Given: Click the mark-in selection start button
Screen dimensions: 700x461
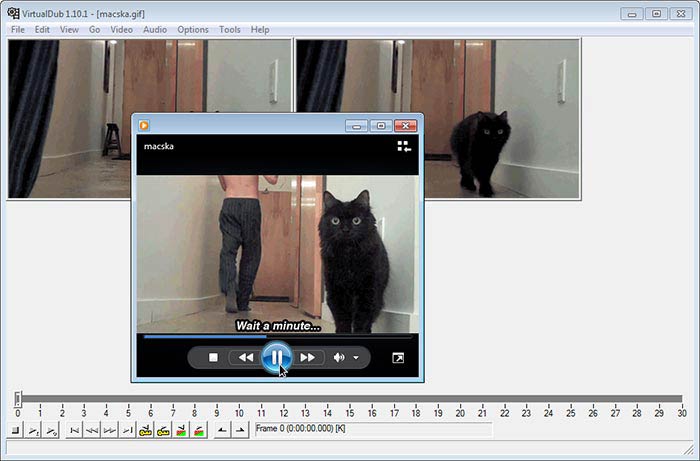Looking at the screenshot, I should click(220, 430).
